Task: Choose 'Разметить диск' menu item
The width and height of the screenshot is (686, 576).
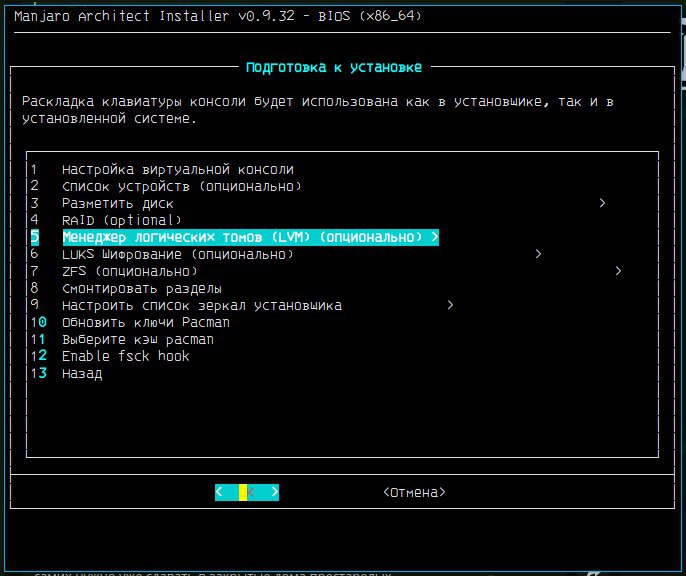Action: tap(117, 203)
